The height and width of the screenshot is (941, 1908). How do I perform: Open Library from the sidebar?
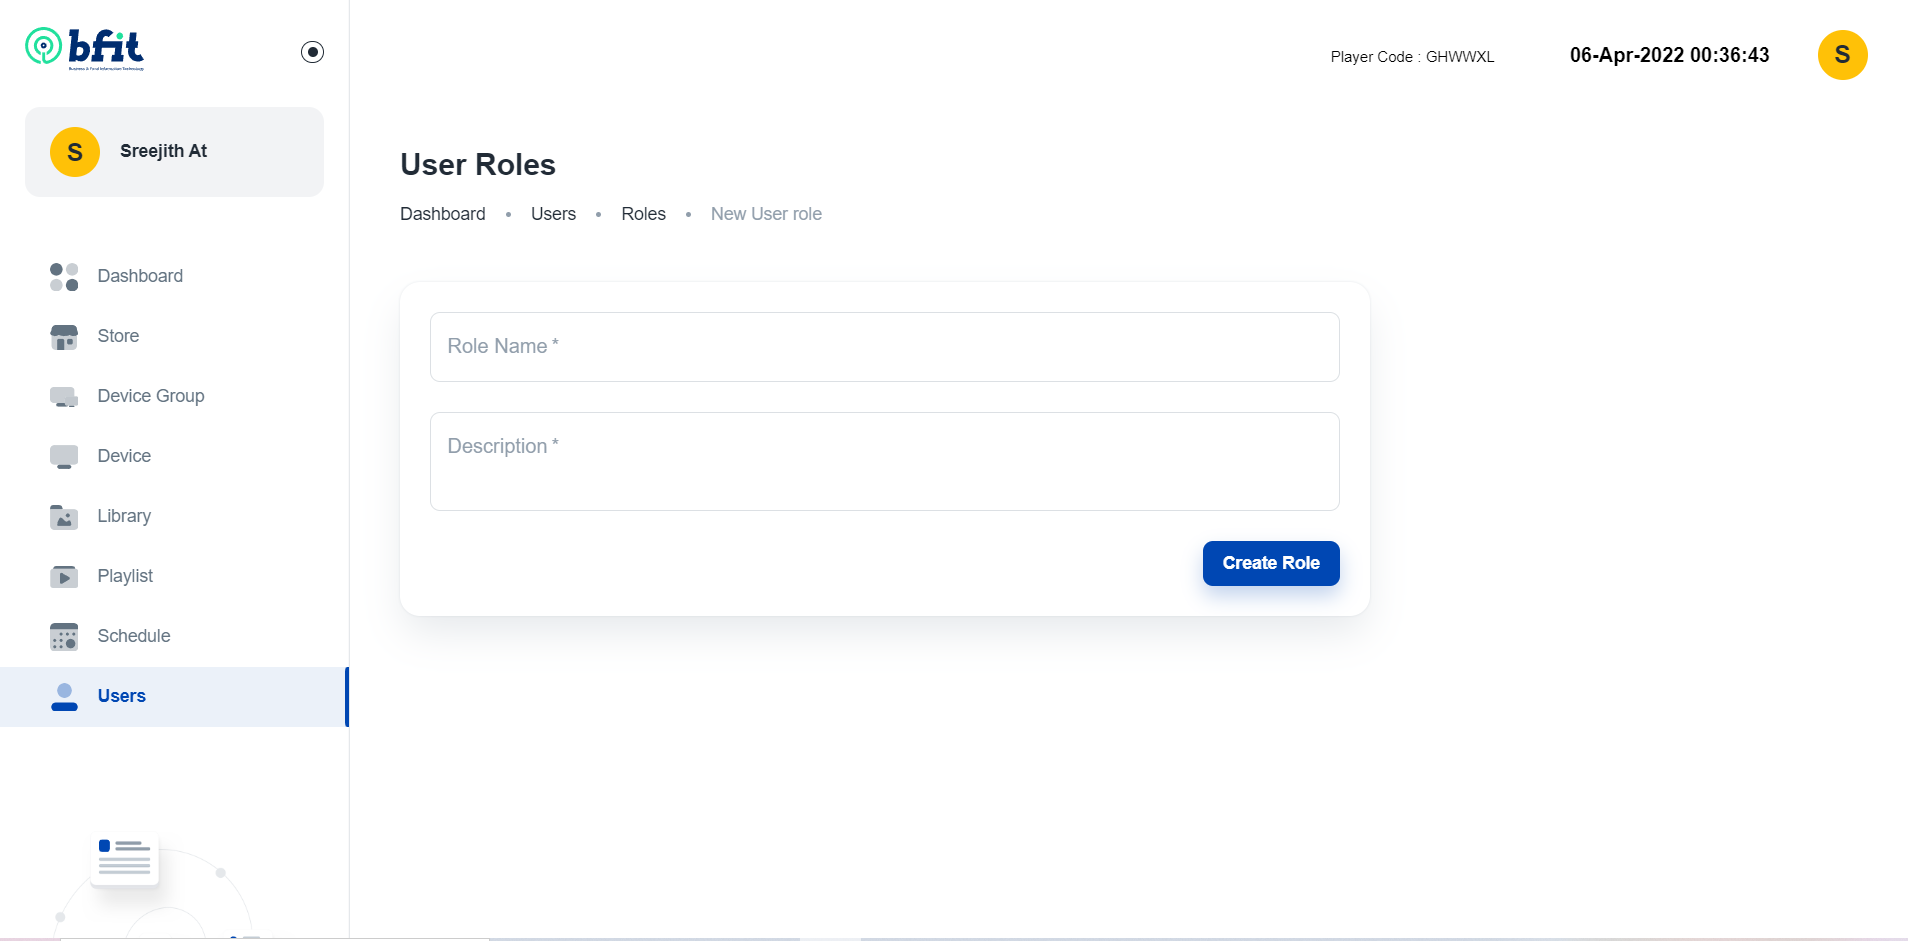click(x=174, y=516)
